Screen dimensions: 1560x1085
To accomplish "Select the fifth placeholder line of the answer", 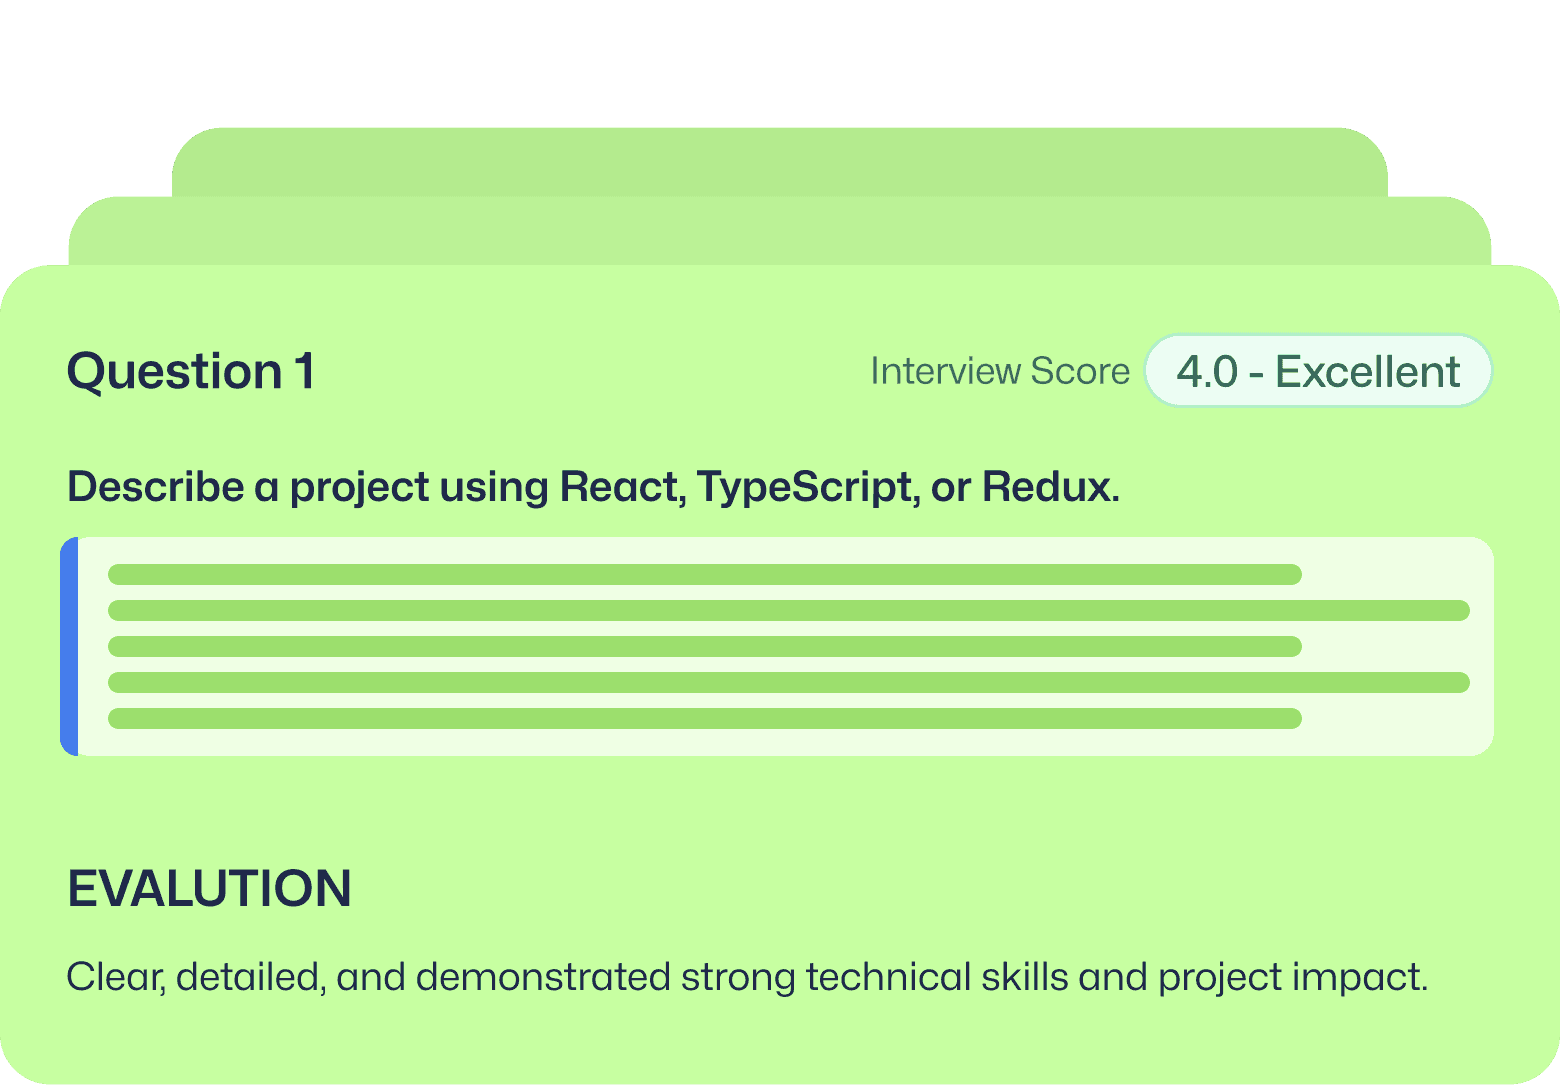I will tap(705, 718).
